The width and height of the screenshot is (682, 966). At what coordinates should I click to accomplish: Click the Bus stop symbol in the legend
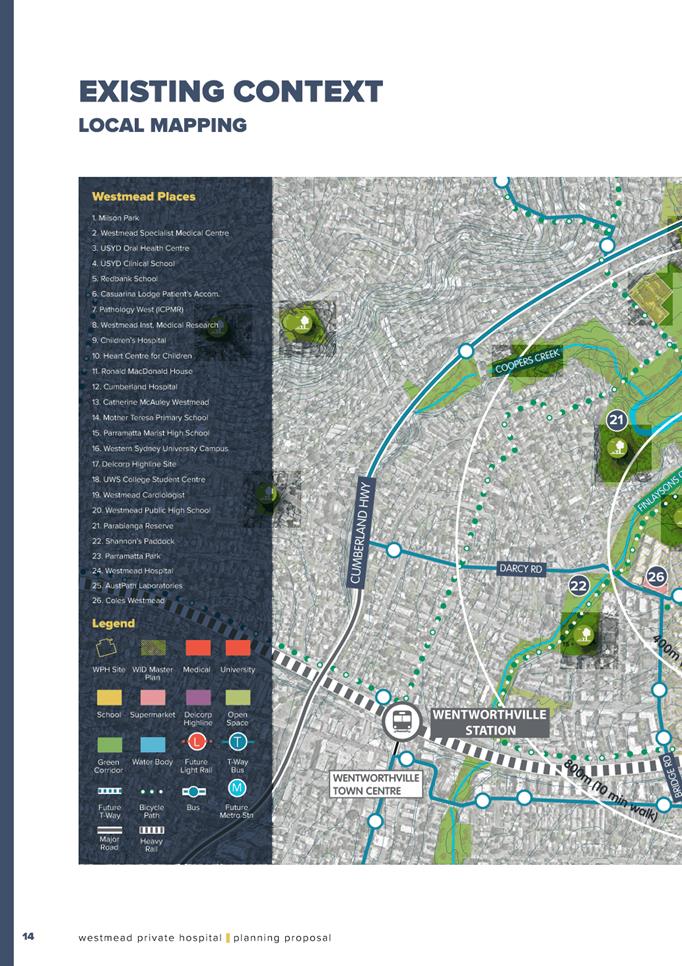tap(197, 790)
